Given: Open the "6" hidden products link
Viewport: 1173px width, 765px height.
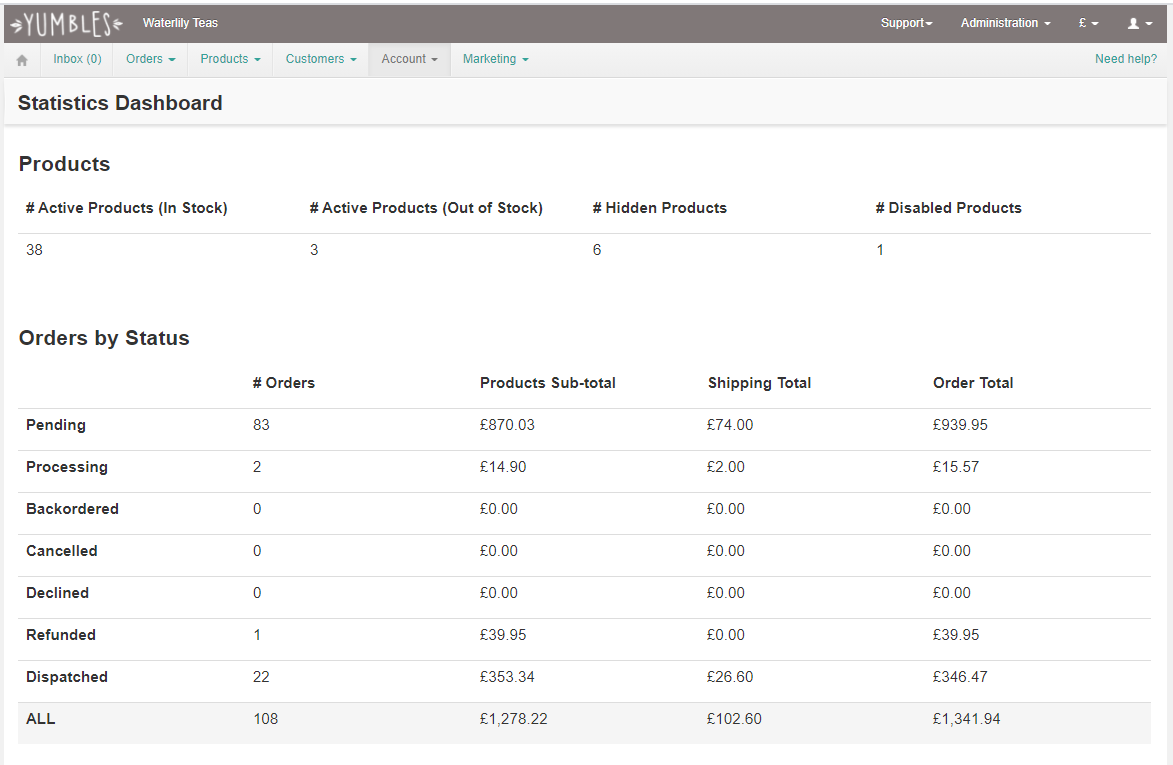Looking at the screenshot, I should (x=596, y=250).
